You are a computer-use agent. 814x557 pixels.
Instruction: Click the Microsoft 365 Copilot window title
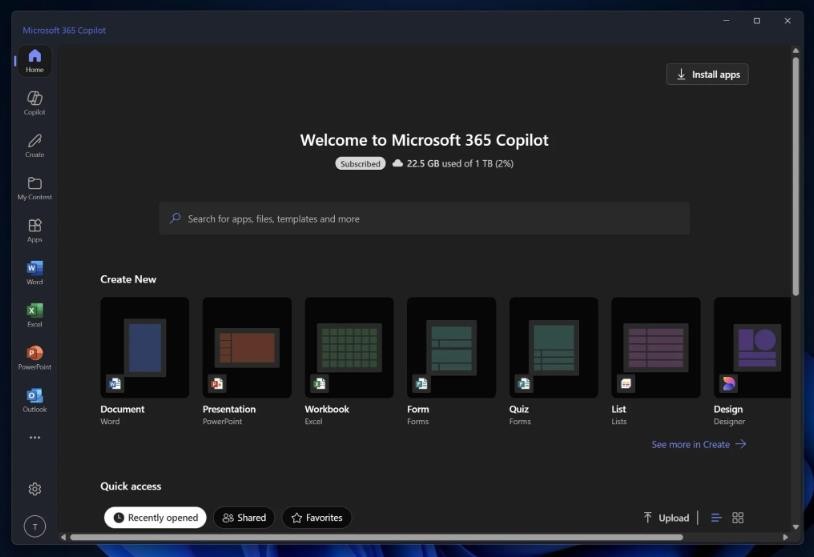coord(64,30)
